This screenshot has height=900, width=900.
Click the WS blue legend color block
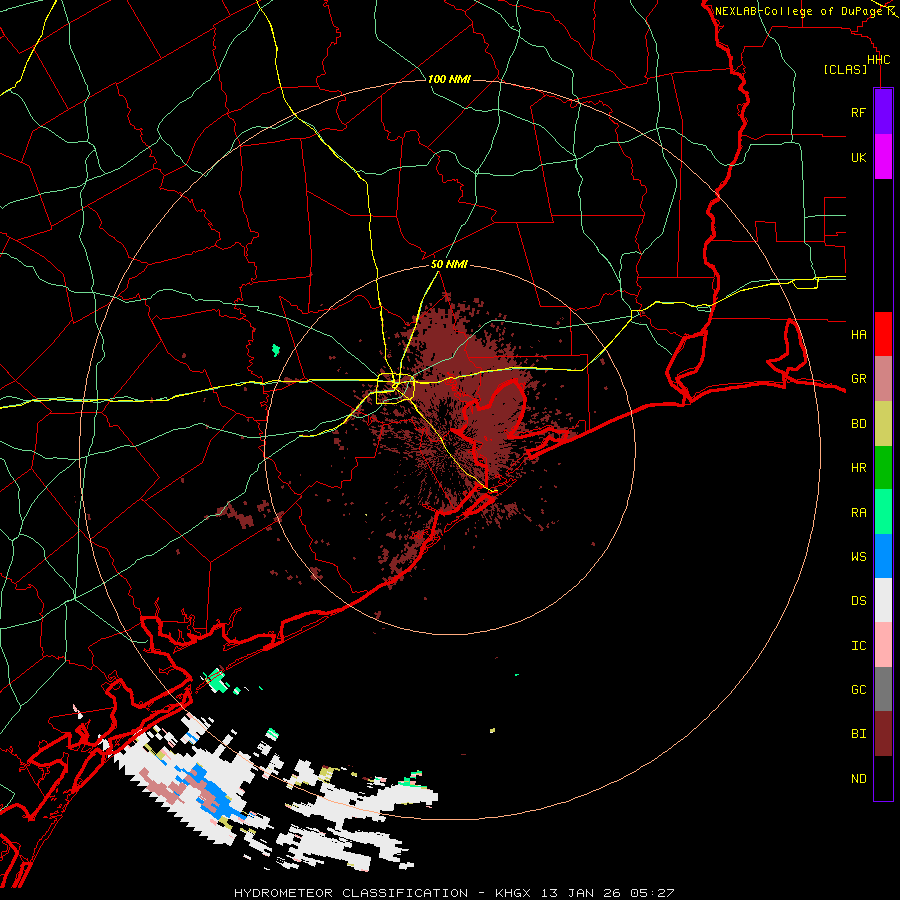(x=883, y=556)
